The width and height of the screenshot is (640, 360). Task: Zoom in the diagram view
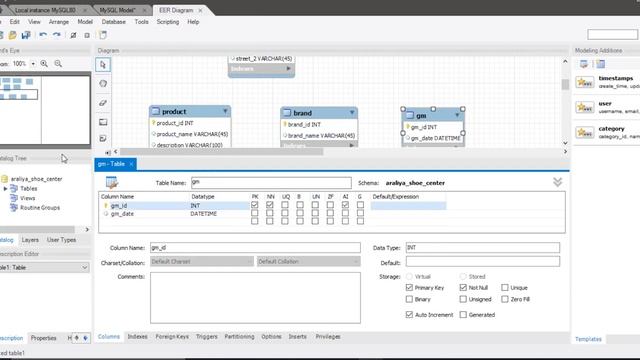[44, 64]
